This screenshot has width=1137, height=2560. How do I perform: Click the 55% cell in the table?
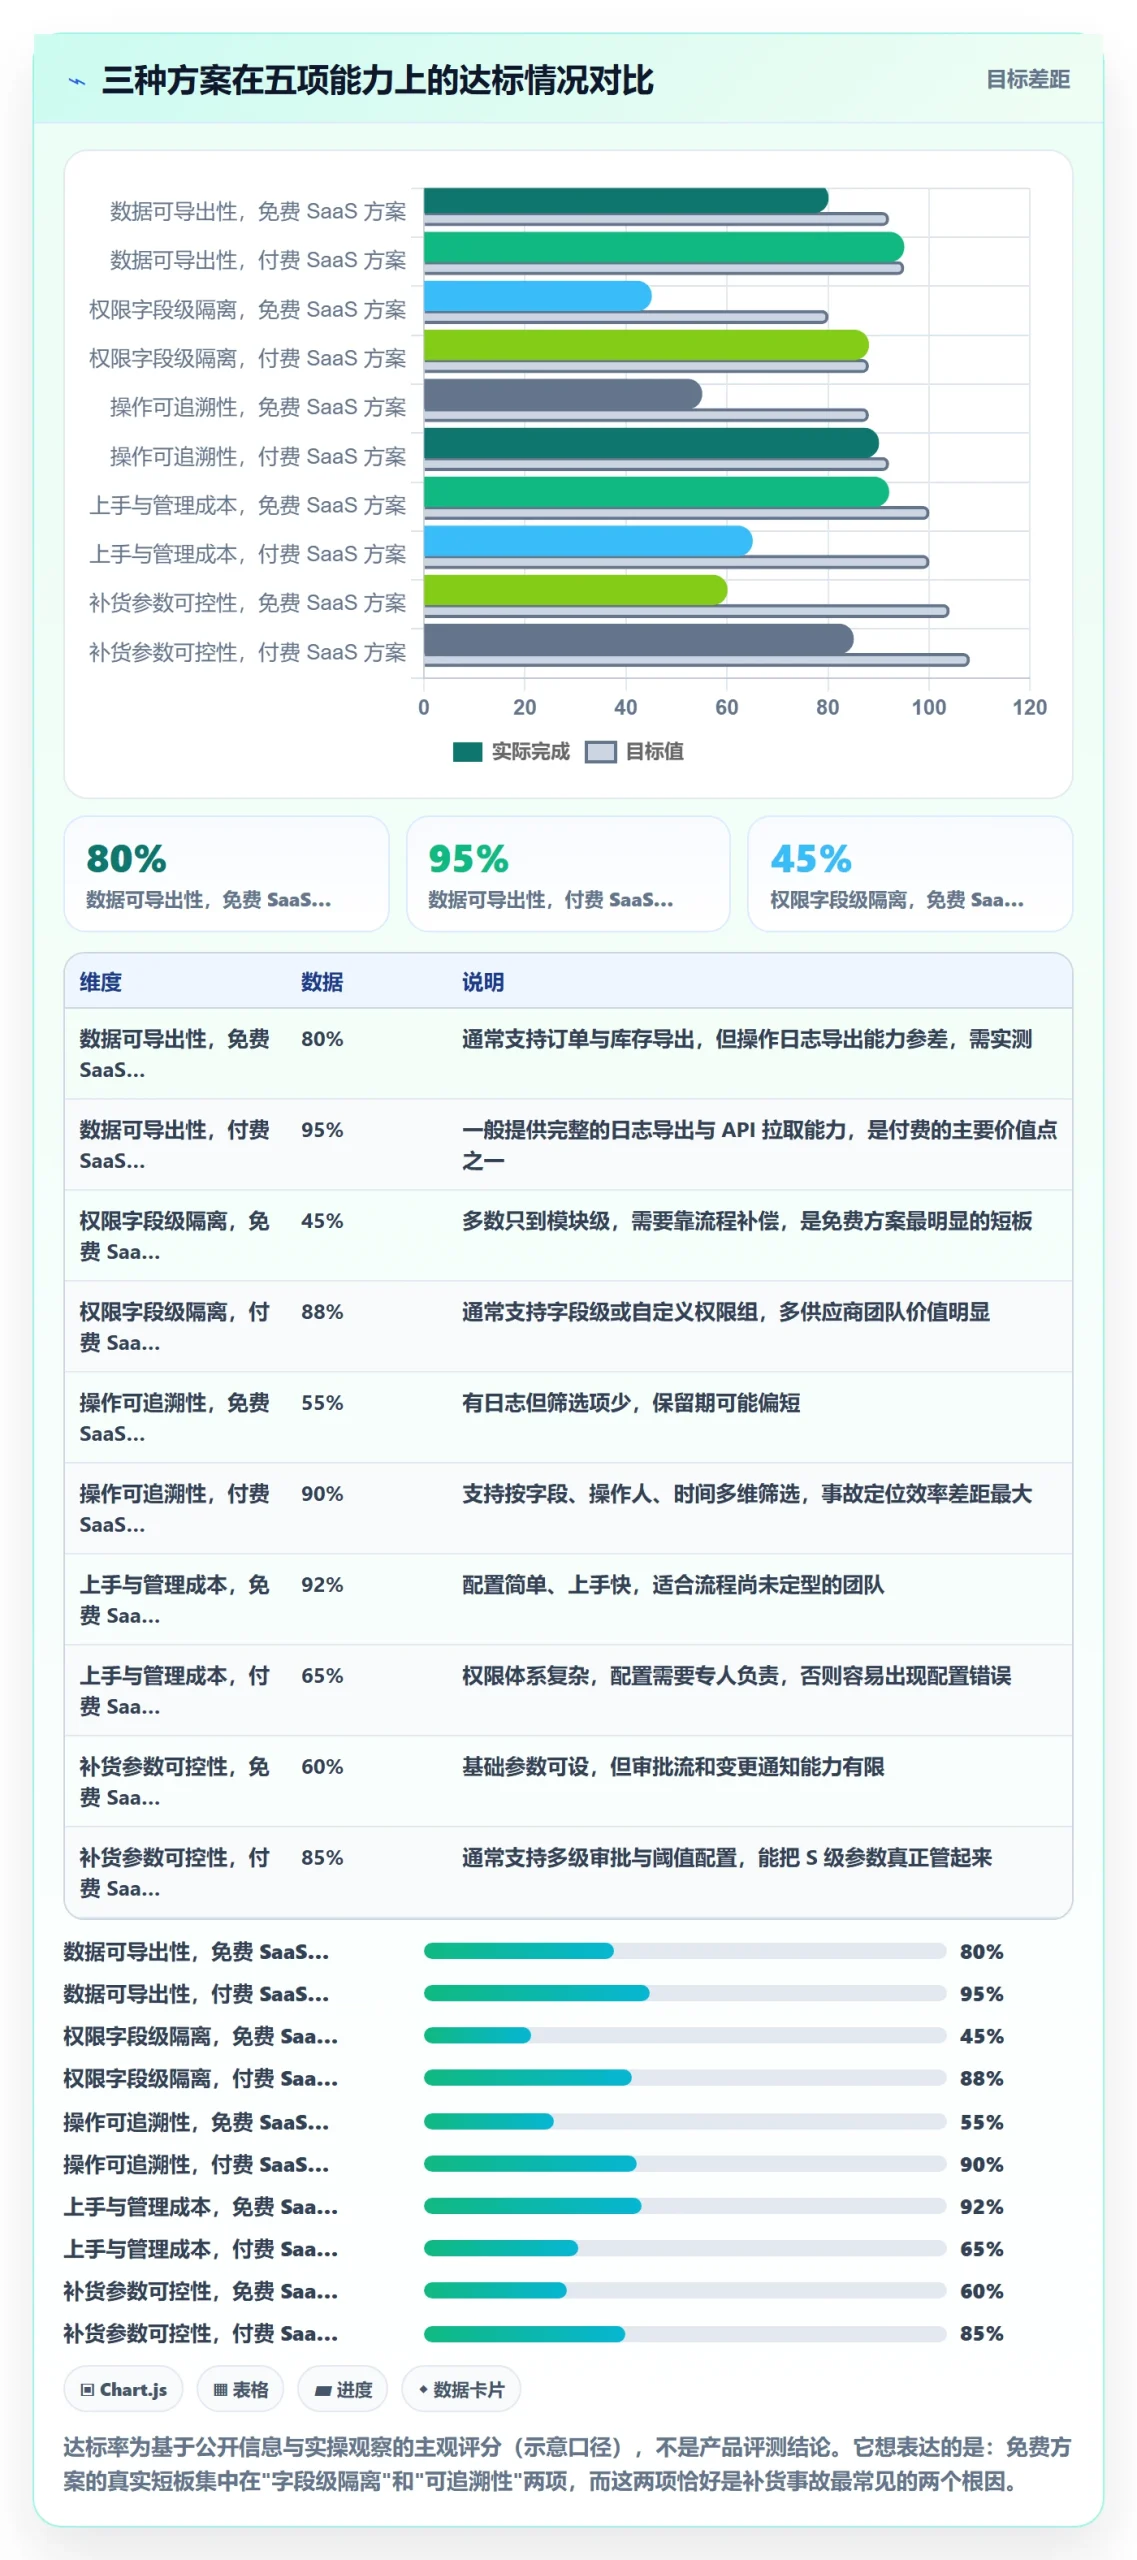322,1403
